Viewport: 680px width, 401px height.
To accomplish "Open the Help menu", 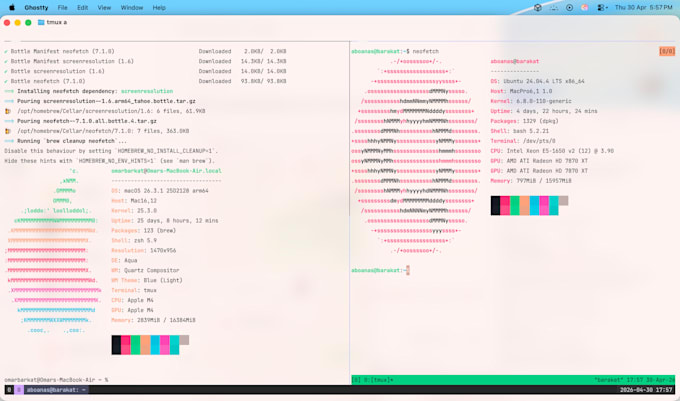I will click(159, 7).
